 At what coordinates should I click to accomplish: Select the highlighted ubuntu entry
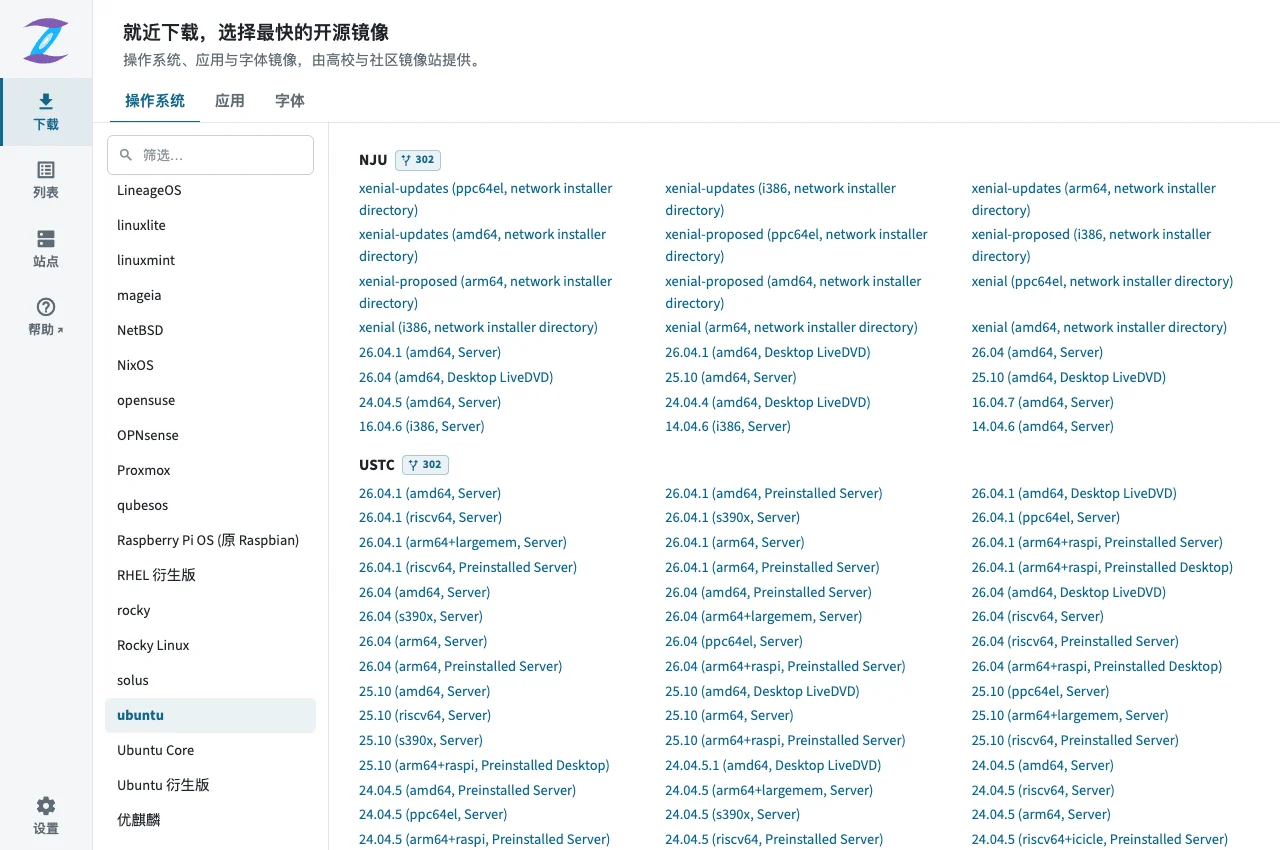click(x=210, y=715)
